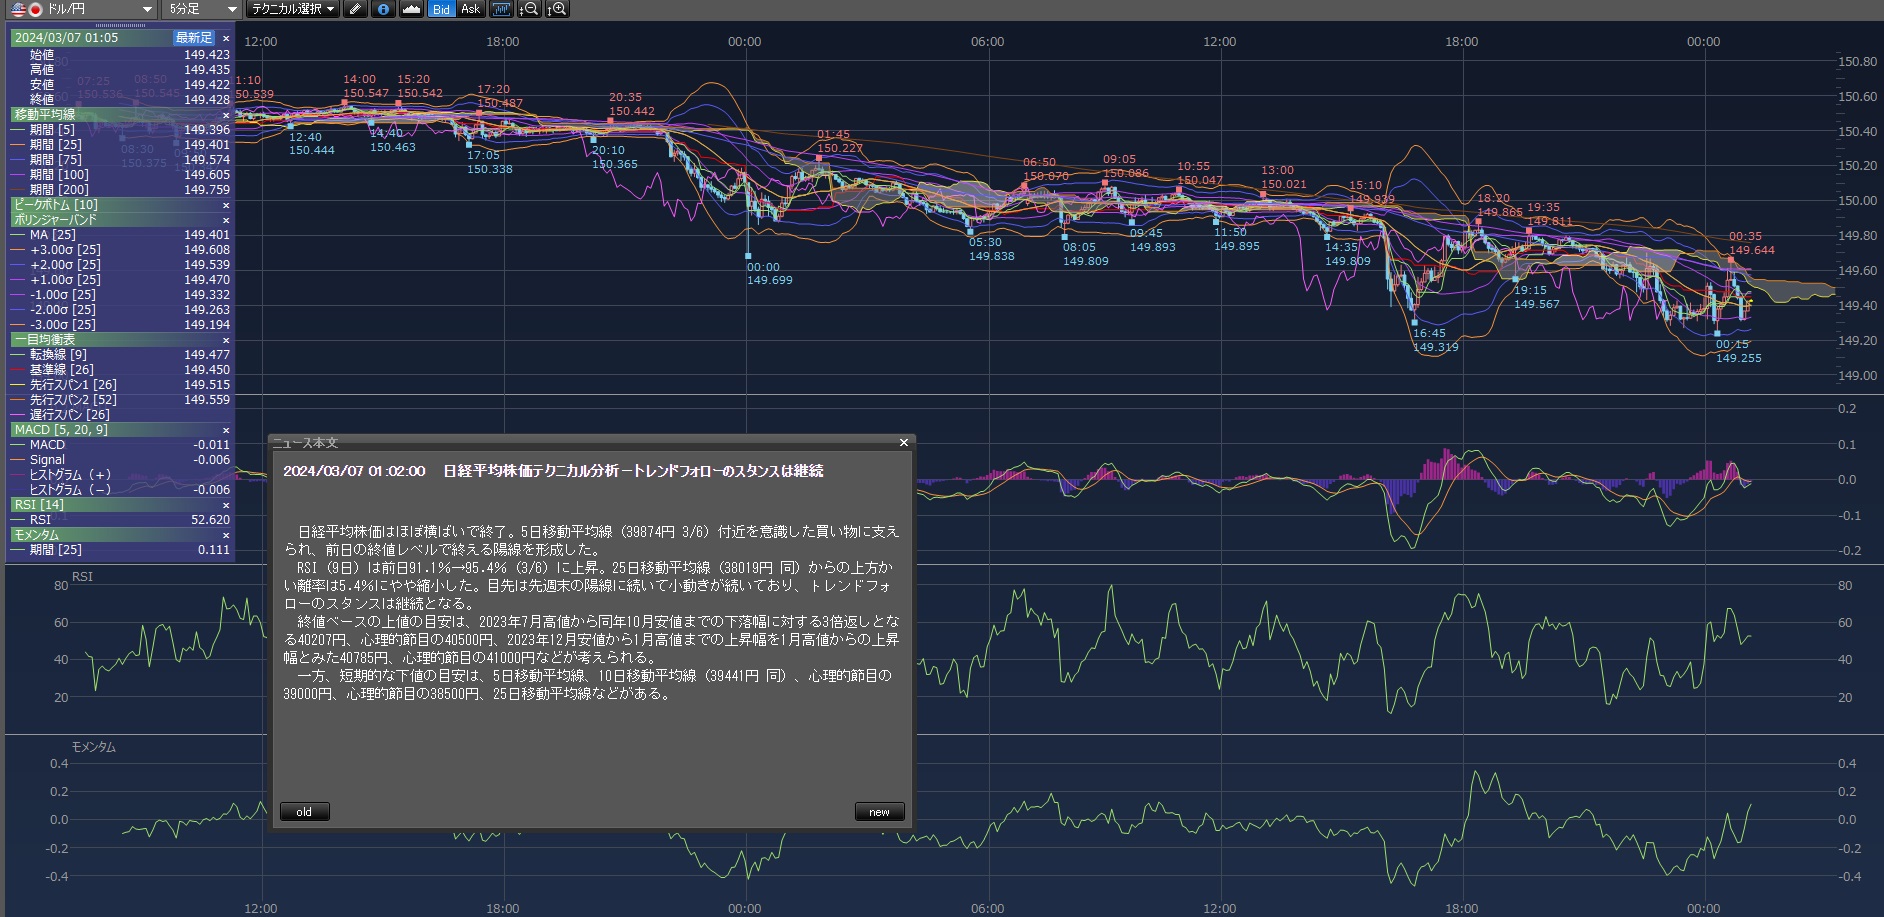
Task: Zoom in the chart vertically
Action: [557, 9]
